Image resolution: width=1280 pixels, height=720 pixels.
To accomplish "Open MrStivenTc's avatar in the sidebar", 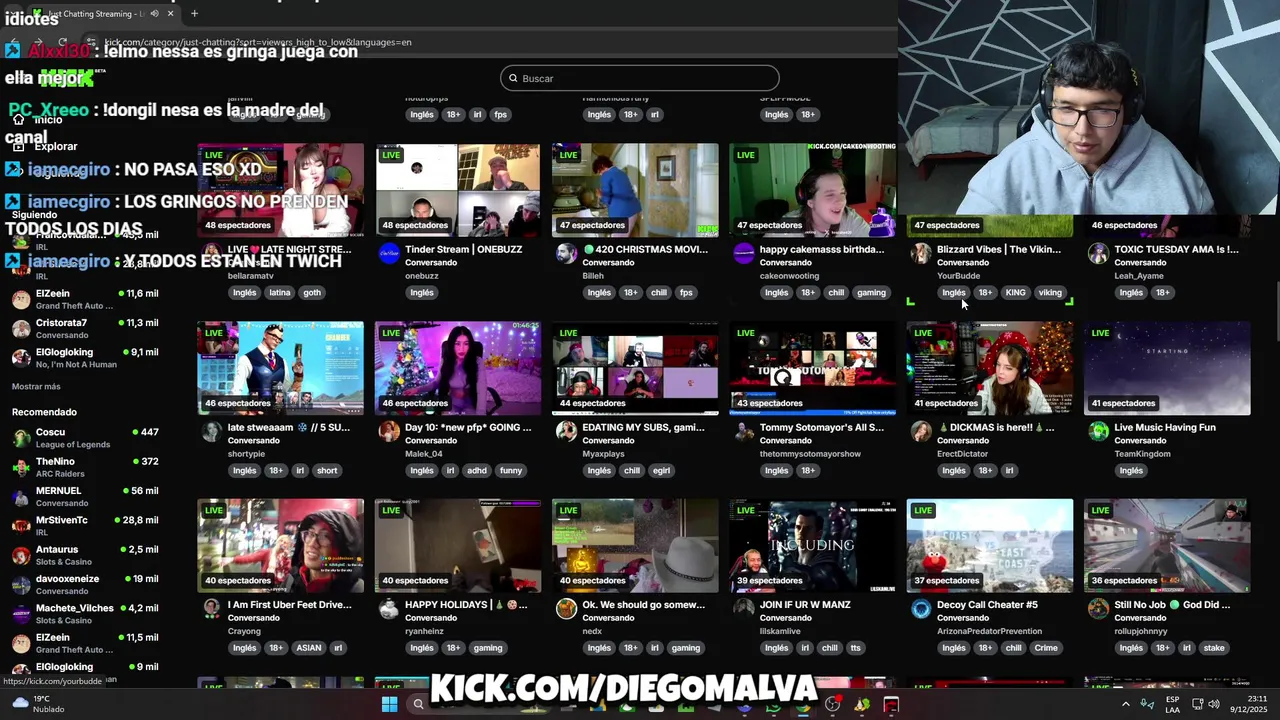I will [21, 526].
